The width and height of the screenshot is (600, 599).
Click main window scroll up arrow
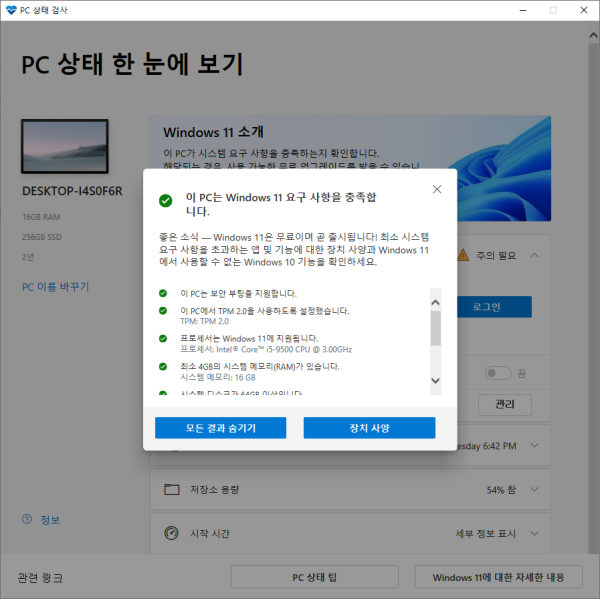point(593,35)
